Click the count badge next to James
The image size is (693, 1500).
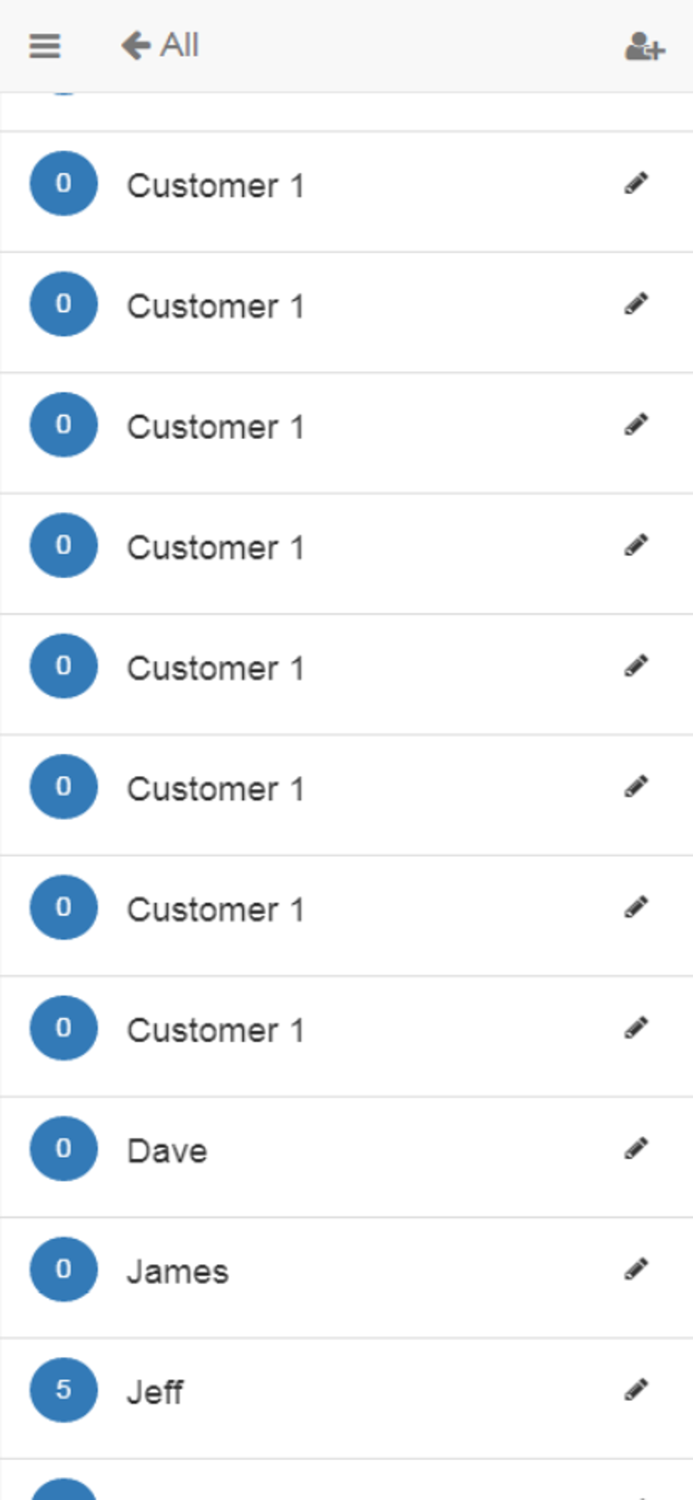pyautogui.click(x=63, y=1268)
